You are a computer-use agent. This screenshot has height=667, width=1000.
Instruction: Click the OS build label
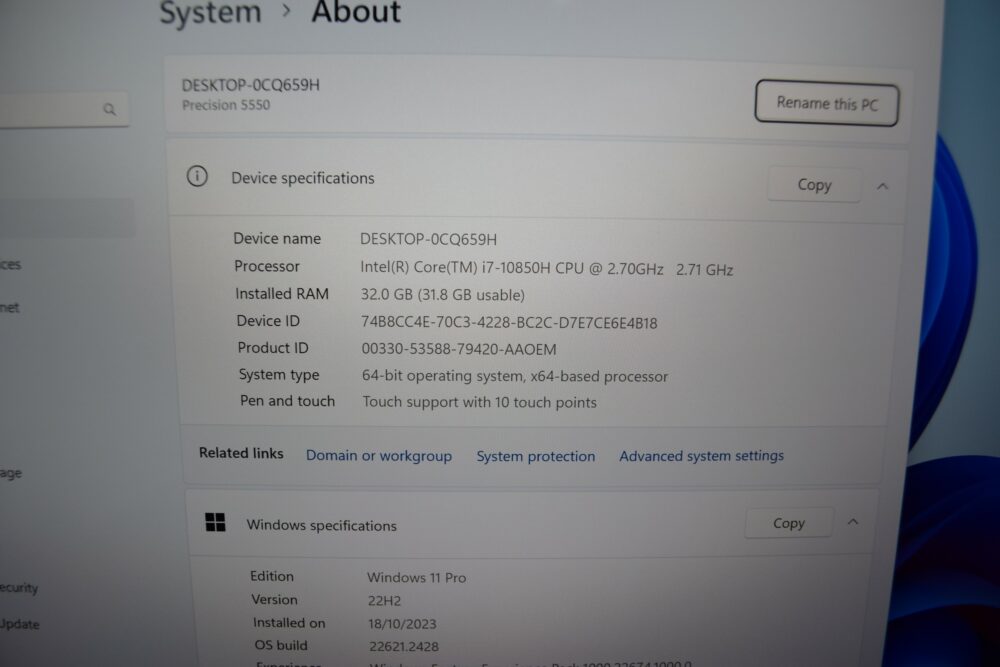(281, 645)
